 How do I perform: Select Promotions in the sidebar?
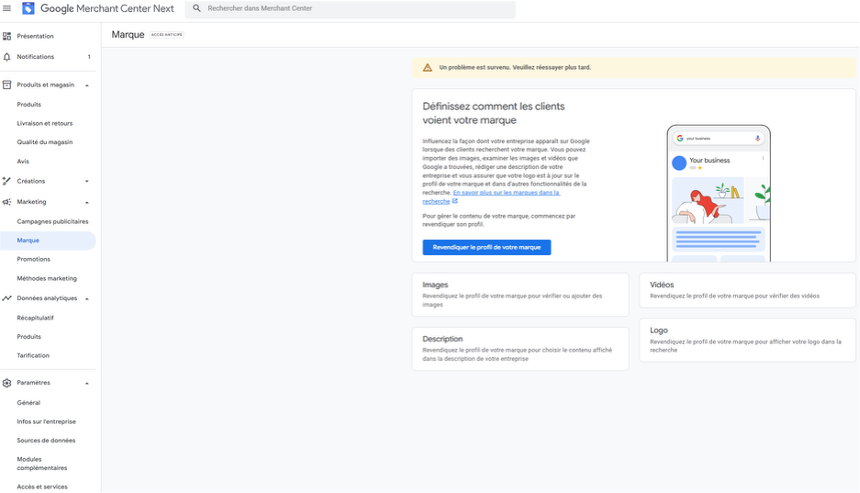tap(33, 259)
